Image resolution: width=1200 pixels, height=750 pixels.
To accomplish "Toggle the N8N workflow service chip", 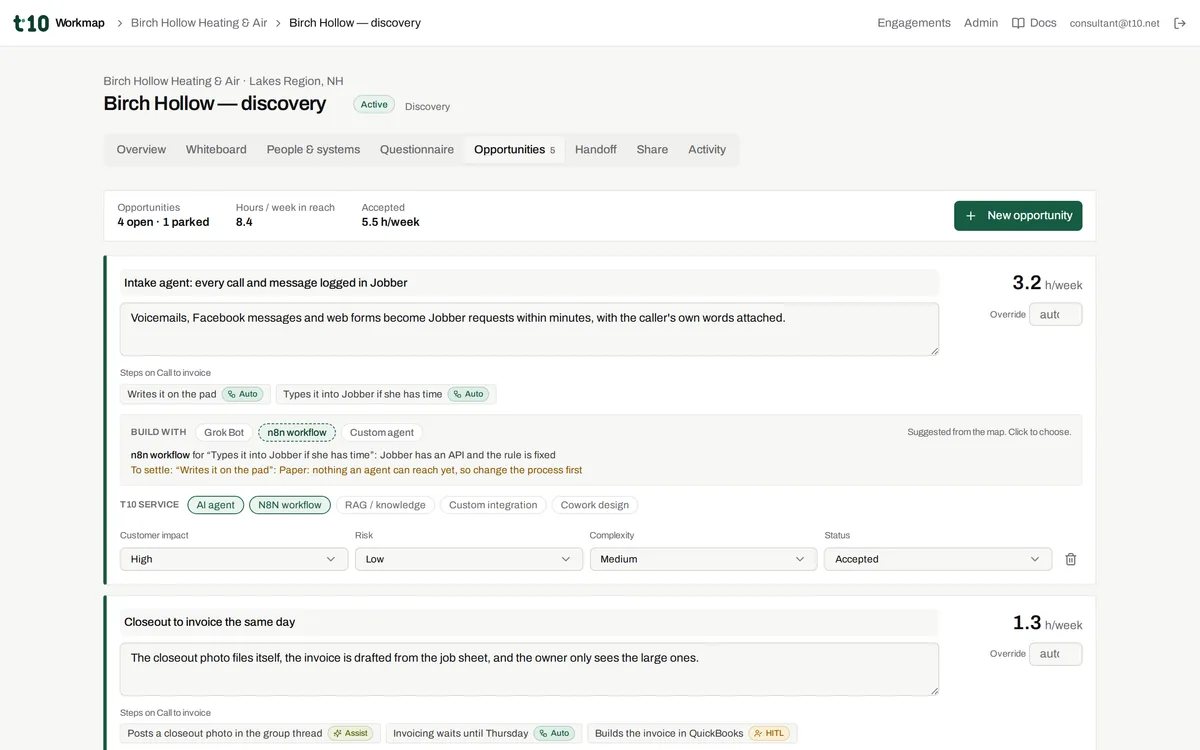I will click(290, 505).
